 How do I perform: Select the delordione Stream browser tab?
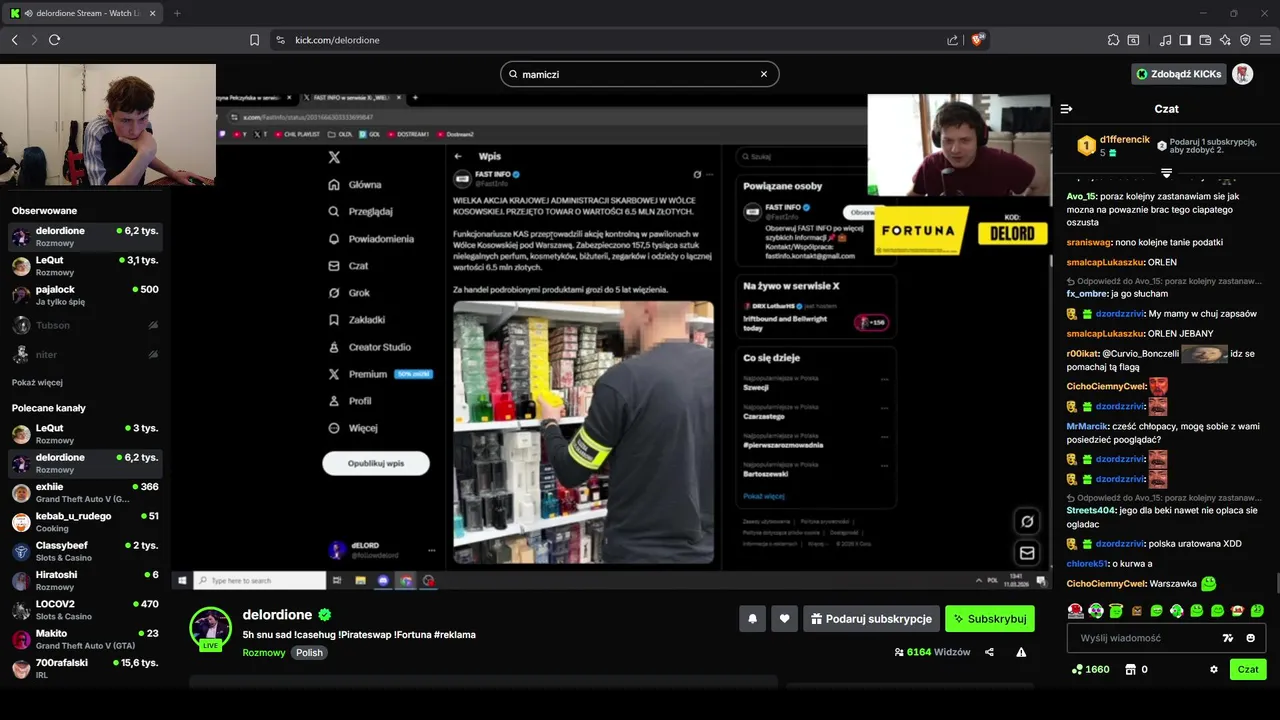coord(84,13)
